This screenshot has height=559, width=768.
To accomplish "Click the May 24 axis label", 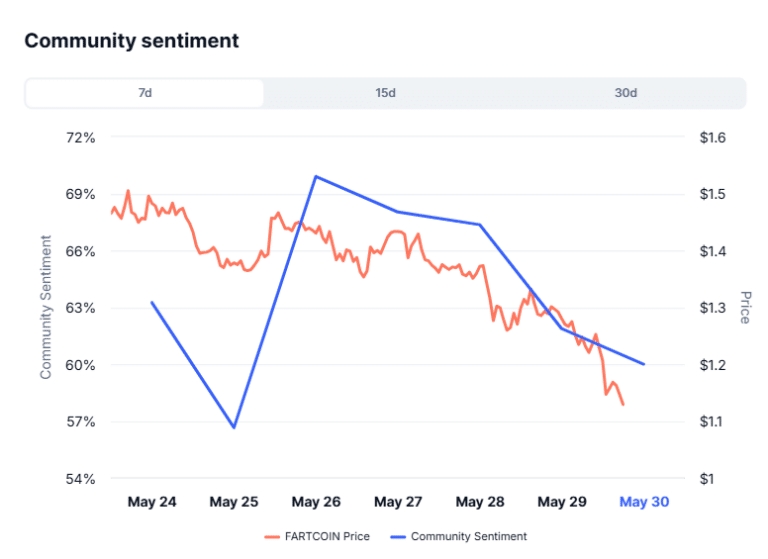I will tap(152, 502).
